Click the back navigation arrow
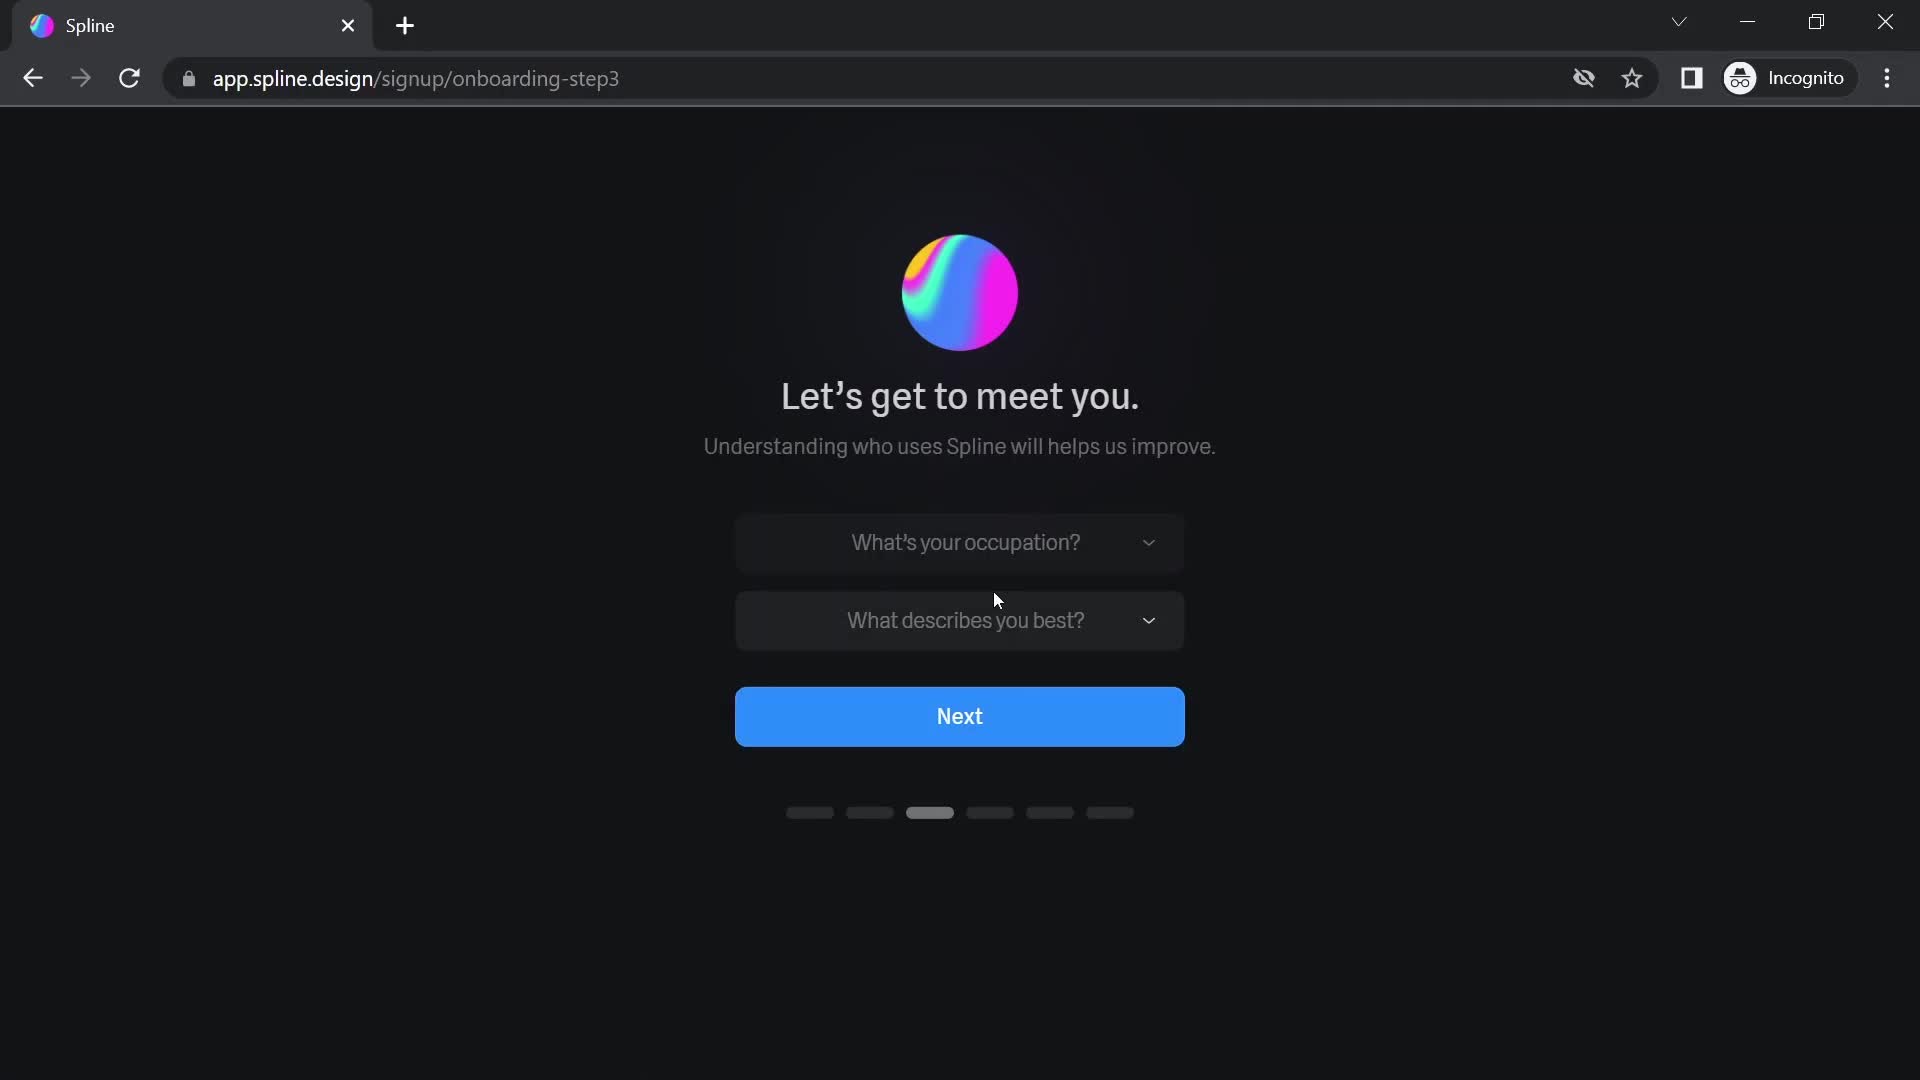 pyautogui.click(x=33, y=78)
